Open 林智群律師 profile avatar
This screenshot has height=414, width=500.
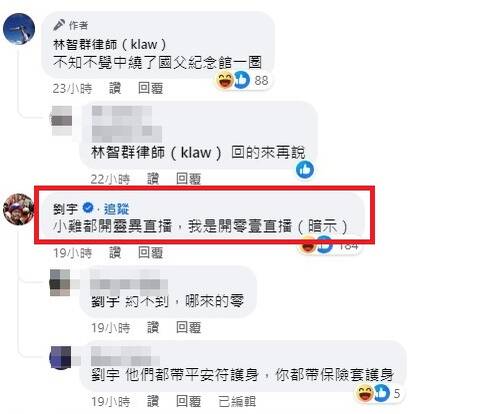tap(19, 29)
